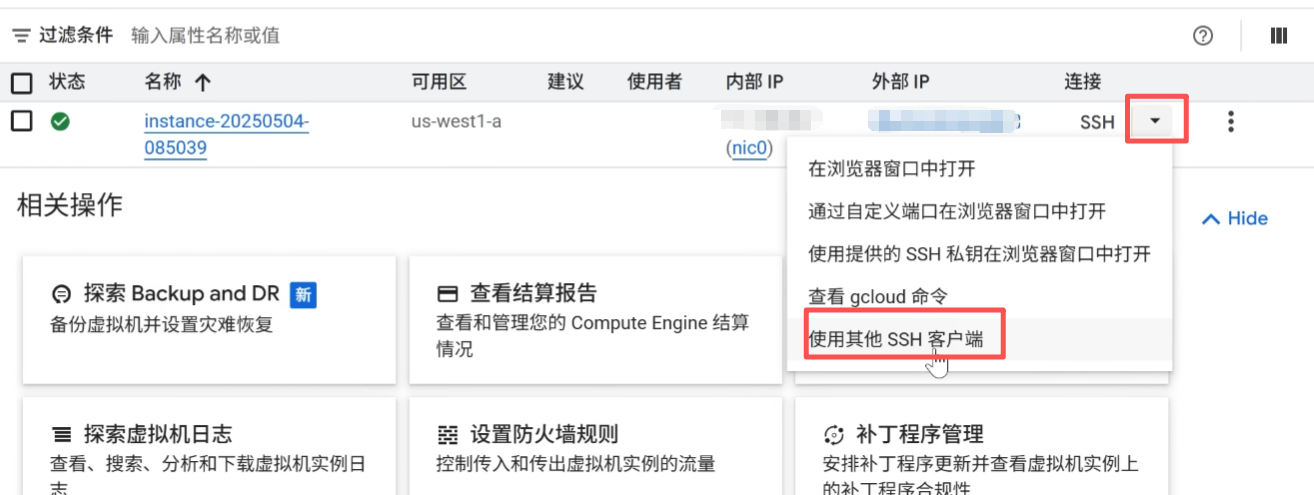Collapse related actions with Hide
This screenshot has height=495, width=1314.
tap(1235, 219)
